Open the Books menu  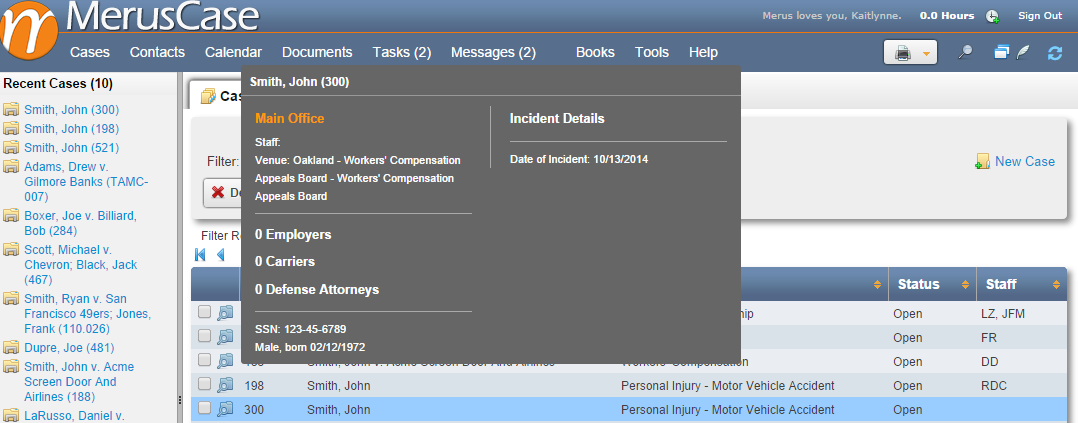click(x=595, y=52)
